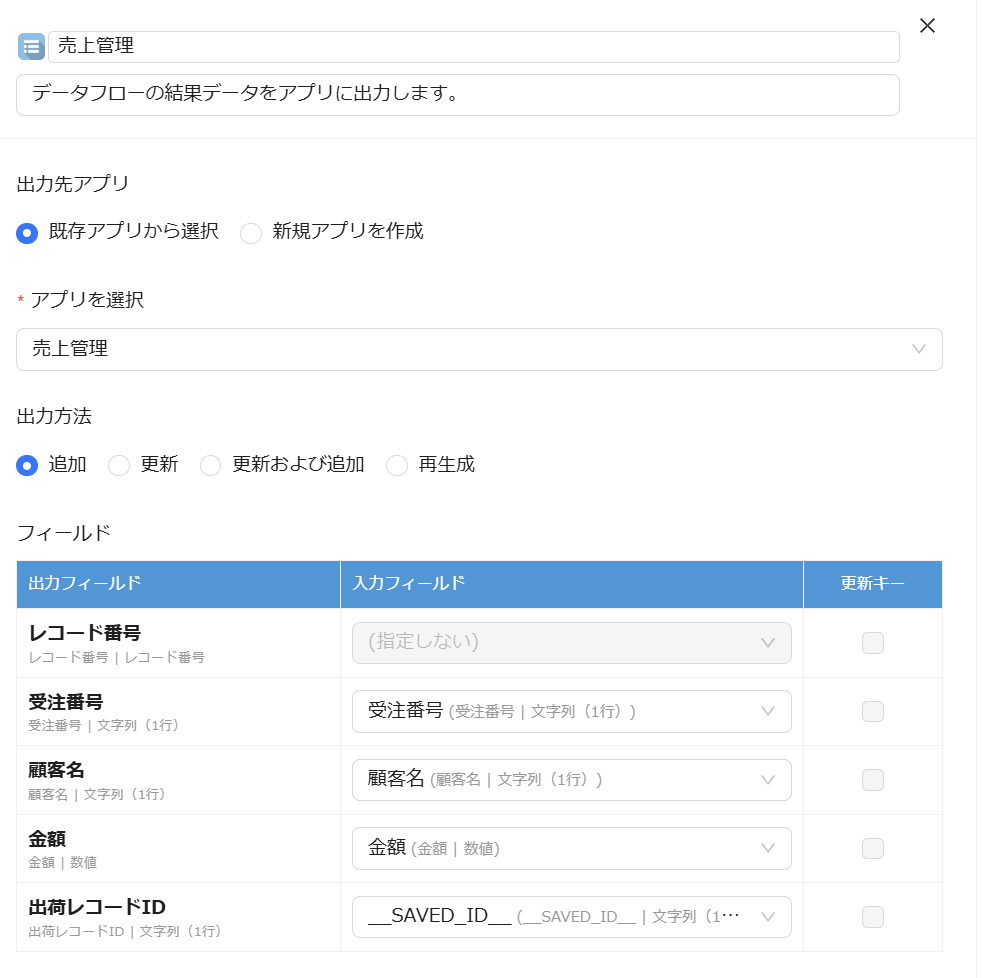Open input field dropdown for 顧客名 row
Screen dimensions: 982x978
coord(571,780)
